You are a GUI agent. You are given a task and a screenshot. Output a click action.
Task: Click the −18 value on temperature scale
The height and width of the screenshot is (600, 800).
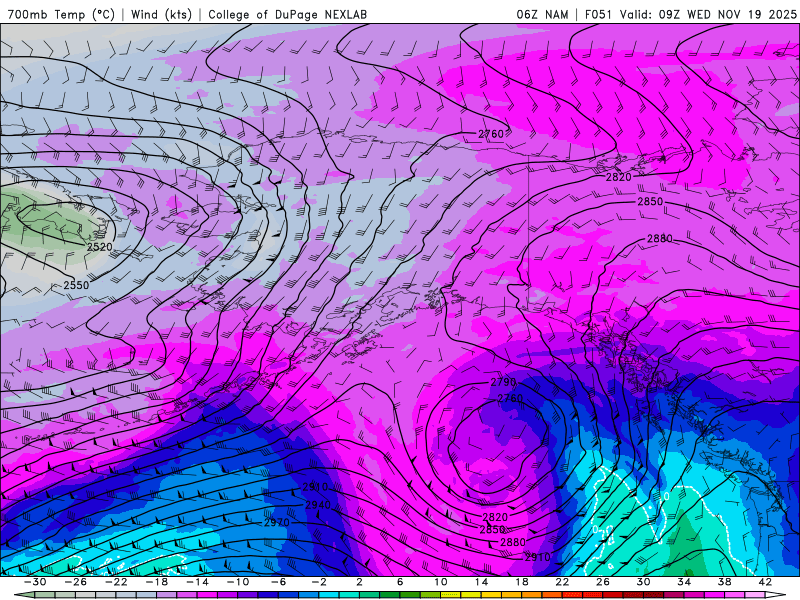coord(157,582)
